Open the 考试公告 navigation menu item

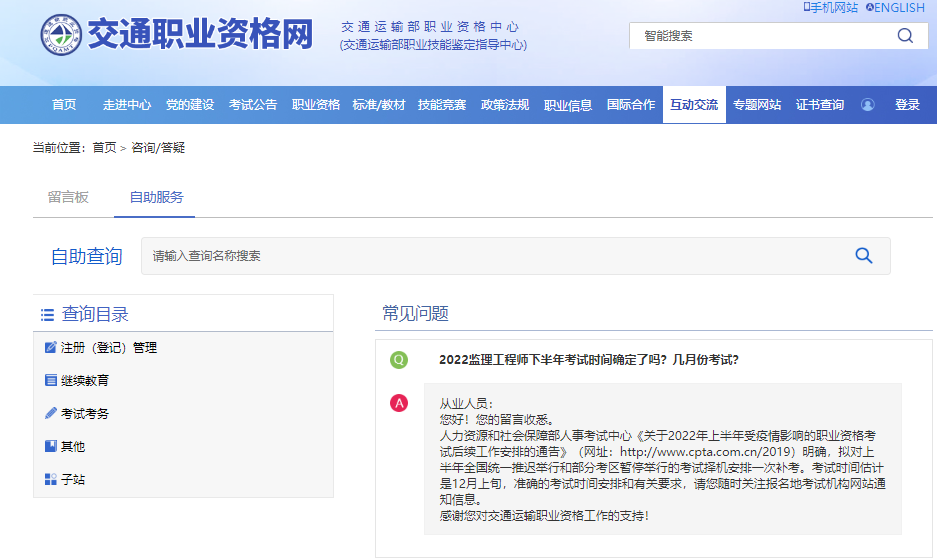point(252,105)
